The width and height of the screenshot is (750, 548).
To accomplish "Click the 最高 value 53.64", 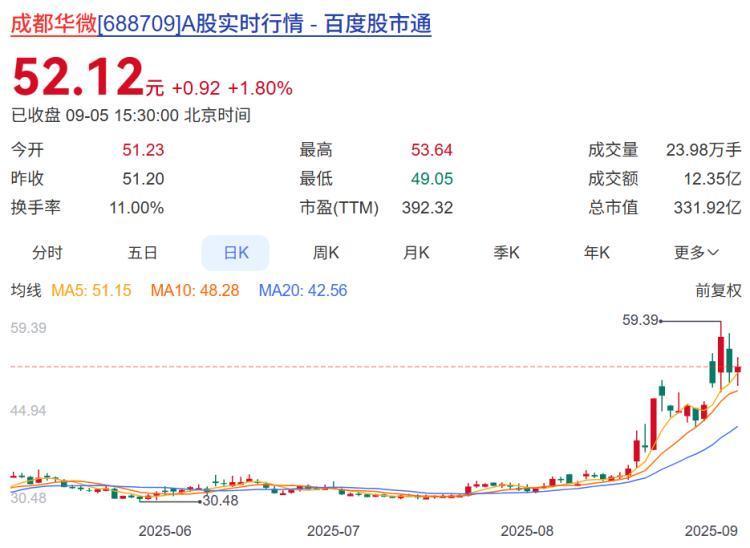I will pyautogui.click(x=431, y=150).
